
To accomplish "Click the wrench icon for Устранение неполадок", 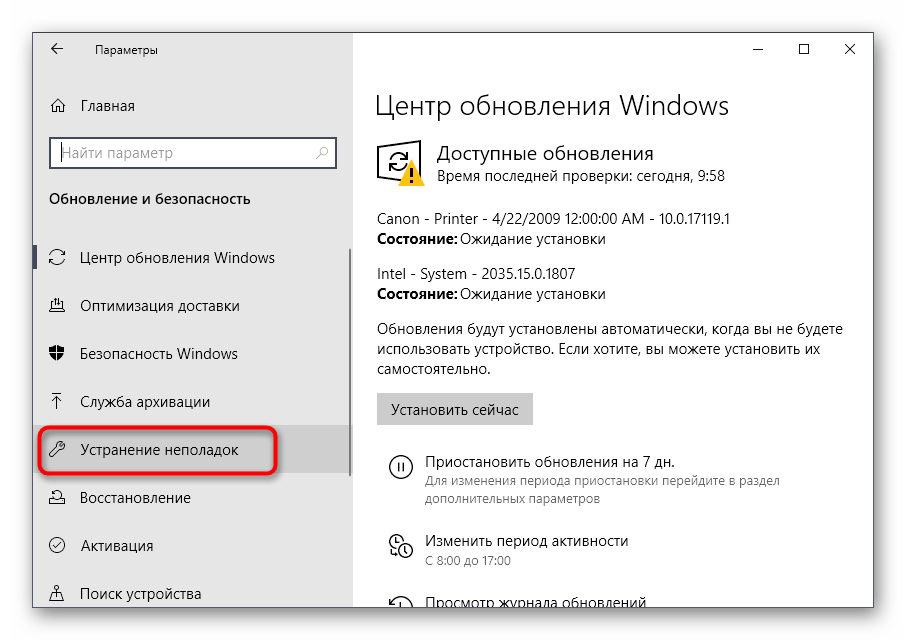I will point(57,449).
